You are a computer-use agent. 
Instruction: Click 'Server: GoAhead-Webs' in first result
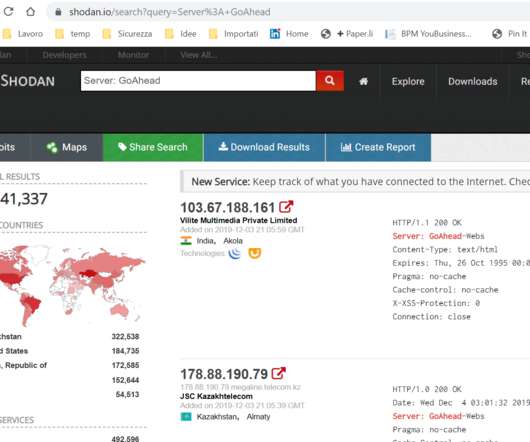438,236
